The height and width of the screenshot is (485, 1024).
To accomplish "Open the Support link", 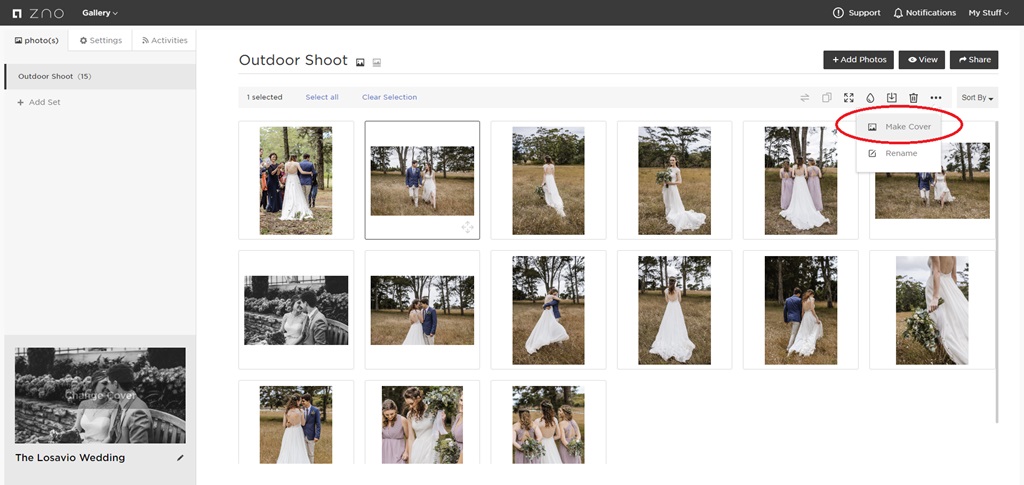I will pos(857,13).
